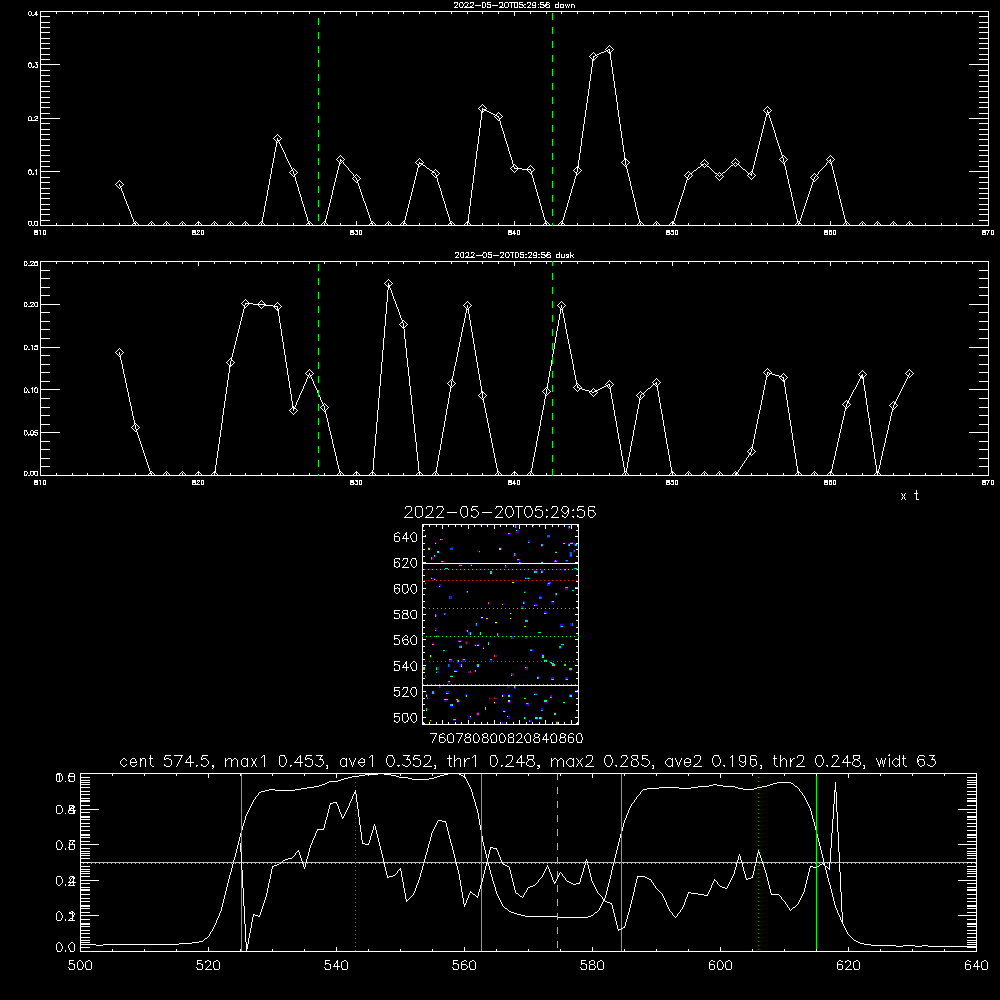Click the dawn plot title text
The width and height of the screenshot is (1000, 1000).
pos(514,5)
